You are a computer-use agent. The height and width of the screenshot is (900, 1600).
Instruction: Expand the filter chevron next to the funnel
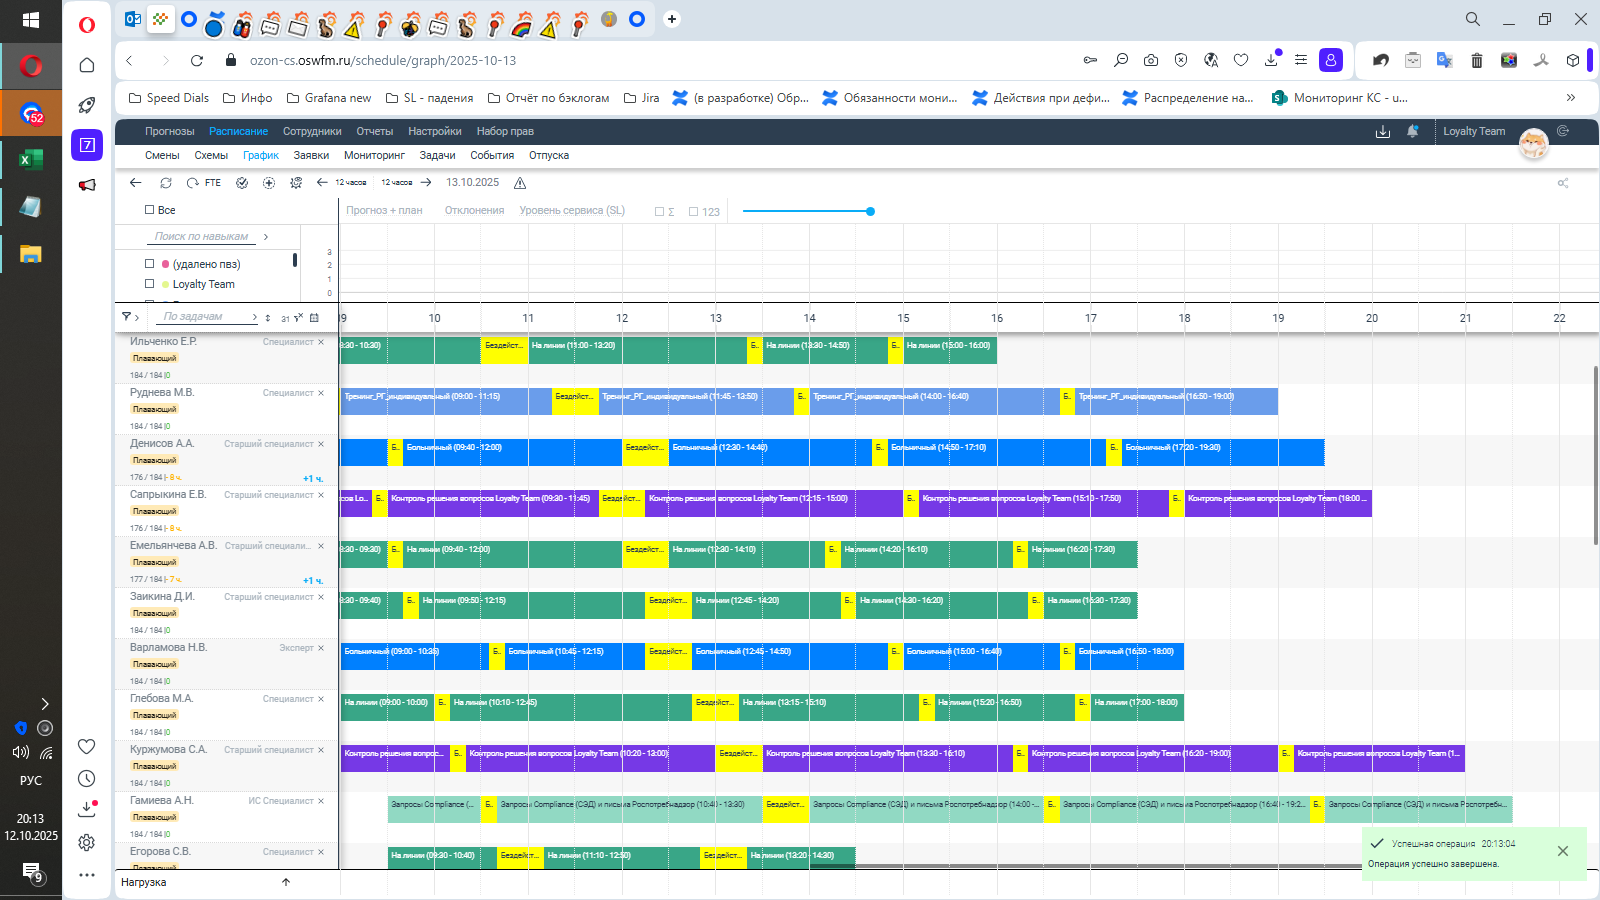(x=137, y=317)
